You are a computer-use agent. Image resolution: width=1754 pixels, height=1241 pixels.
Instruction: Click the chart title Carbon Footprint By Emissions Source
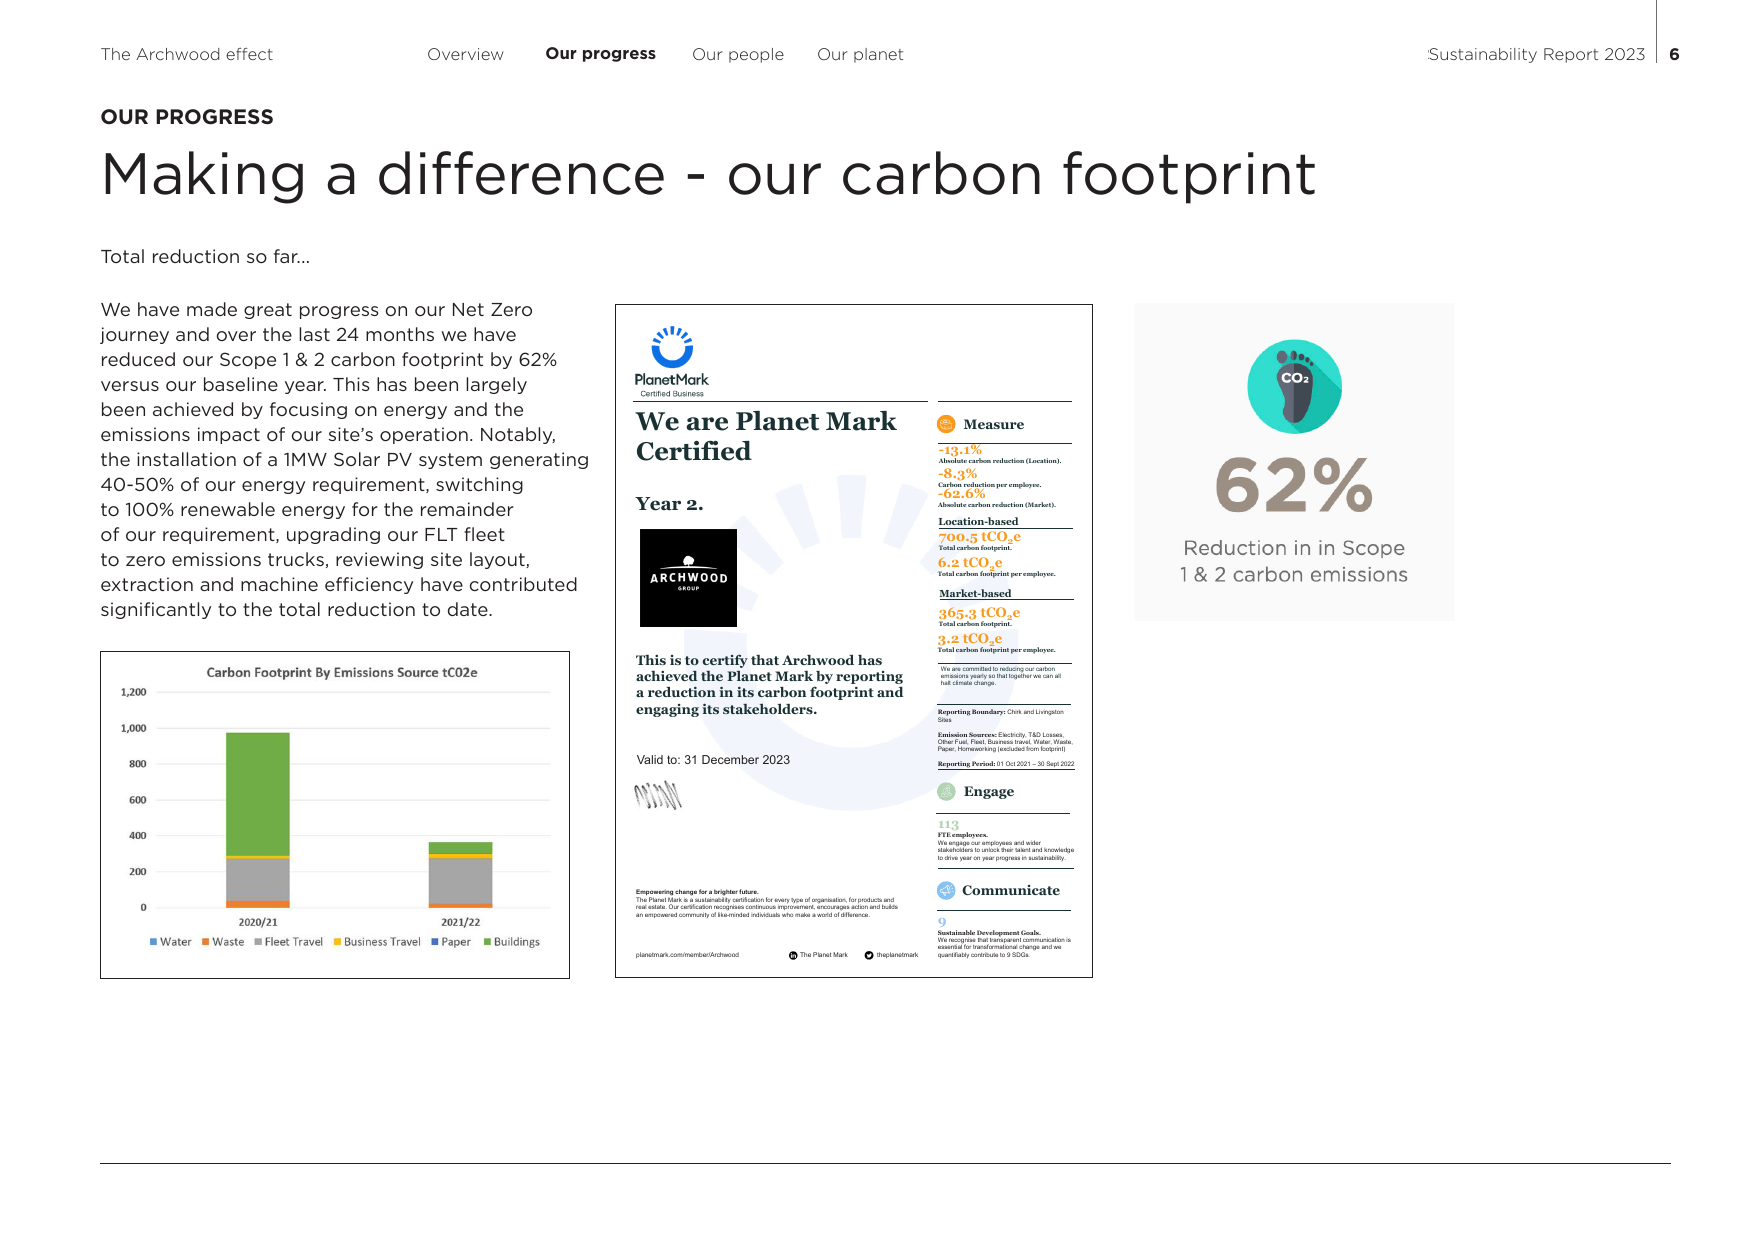341,673
